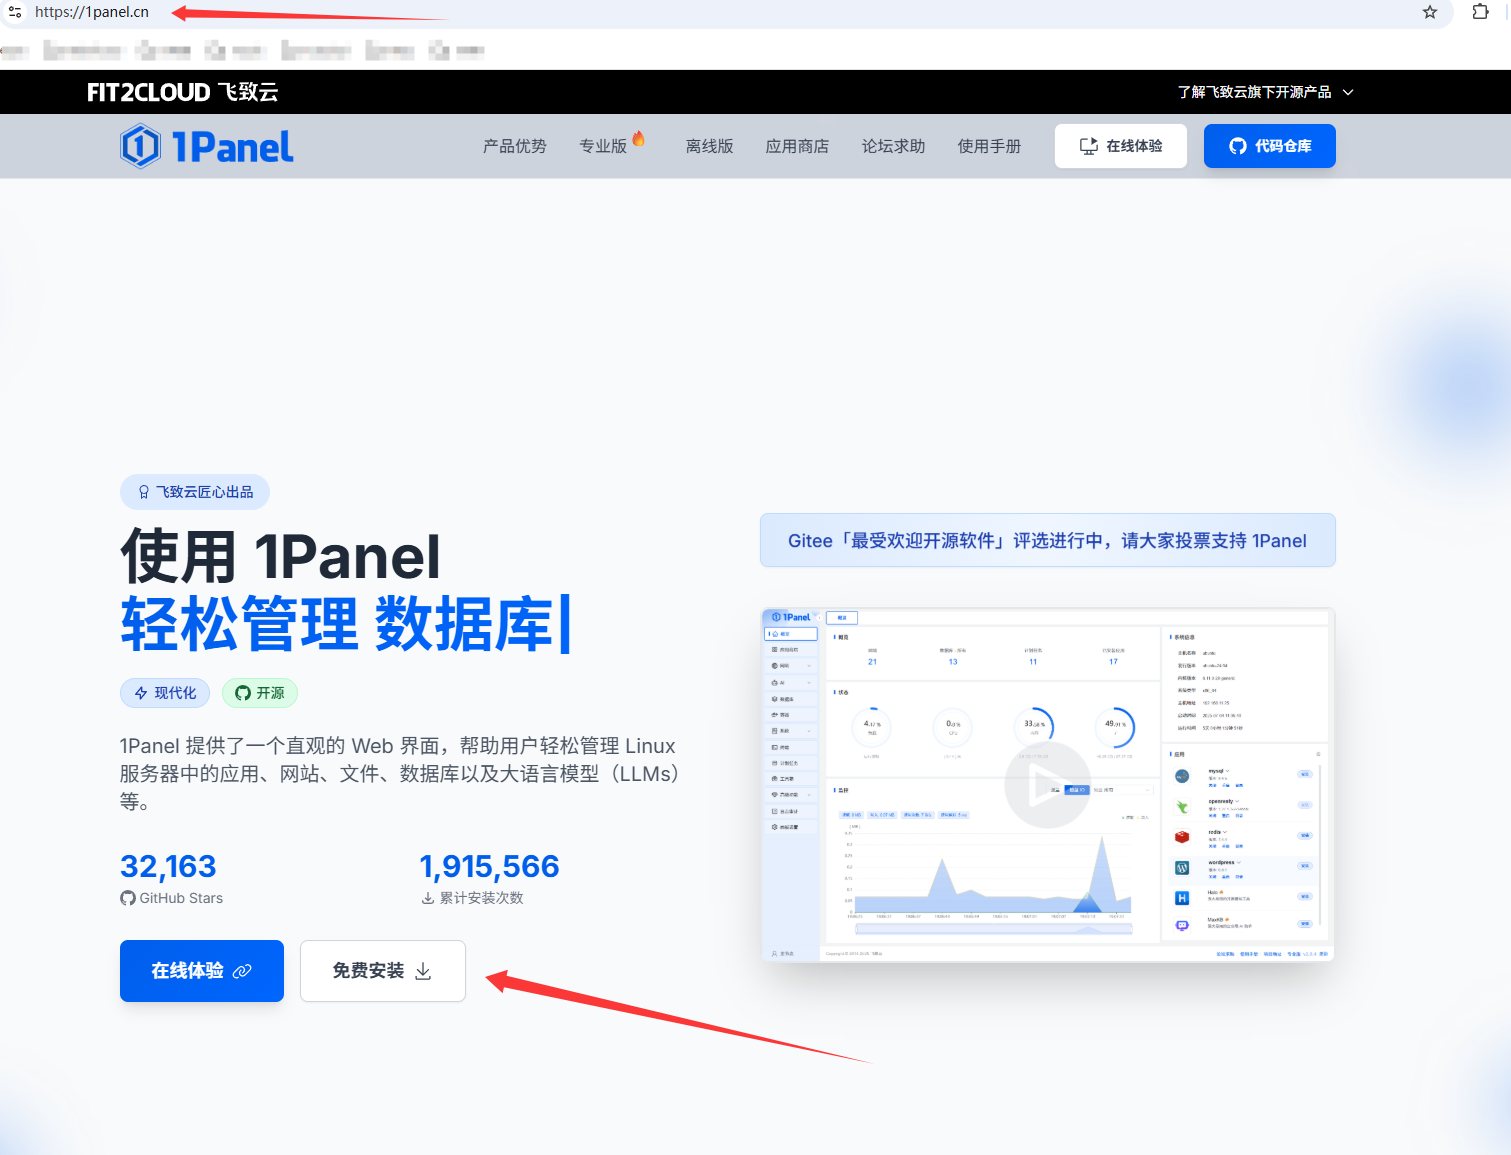Open the browser extensions puzzle icon

(x=1480, y=12)
